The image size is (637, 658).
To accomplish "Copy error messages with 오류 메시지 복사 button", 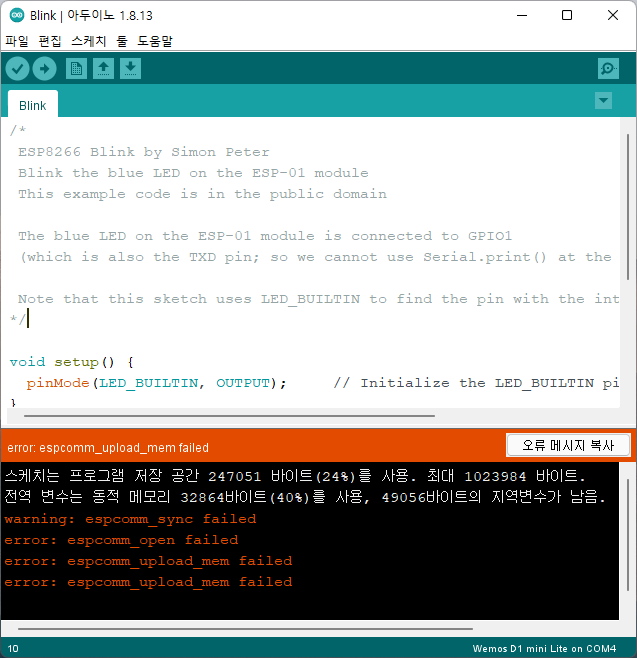I will (568, 445).
